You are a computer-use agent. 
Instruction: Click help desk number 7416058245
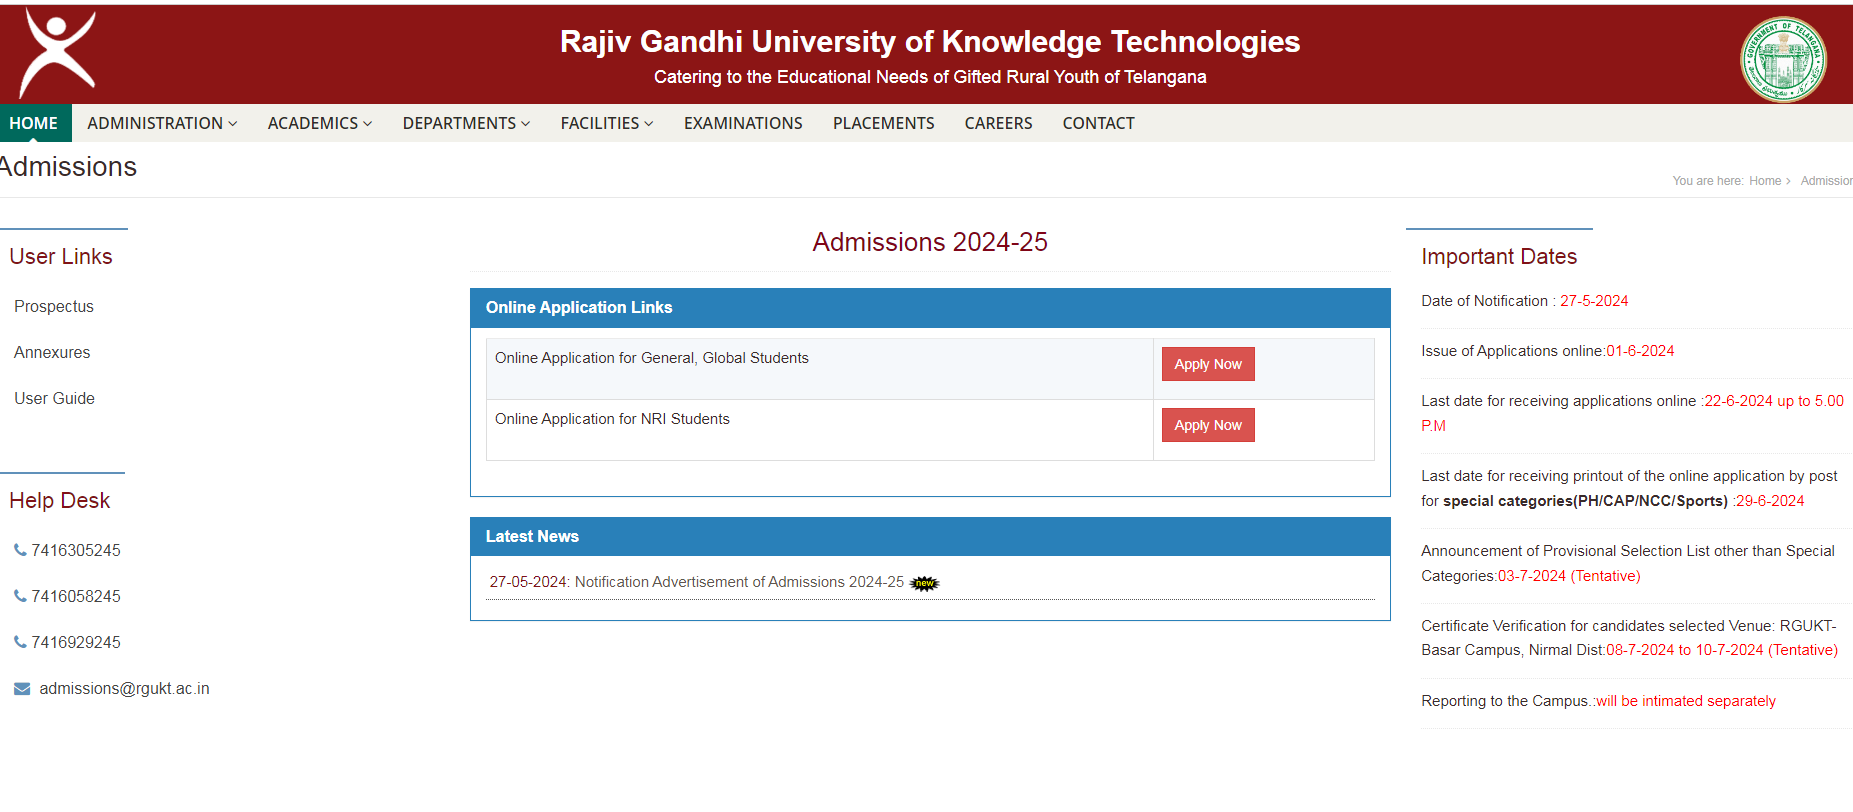point(76,597)
